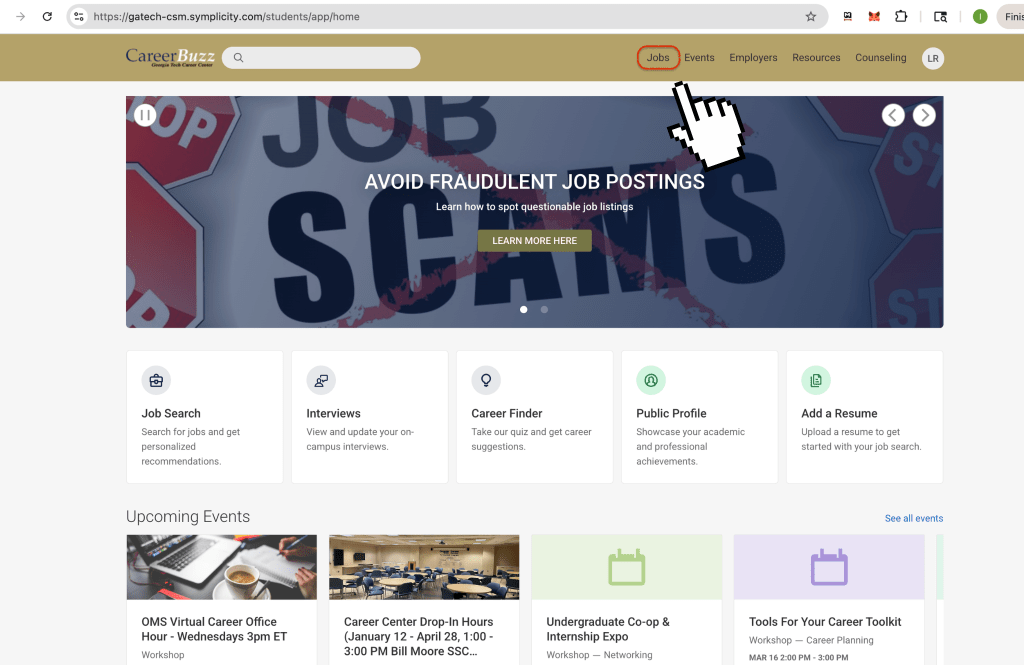Open the tab search icon in toolbar
Image resolution: width=1024 pixels, height=665 pixels.
[x=940, y=16]
